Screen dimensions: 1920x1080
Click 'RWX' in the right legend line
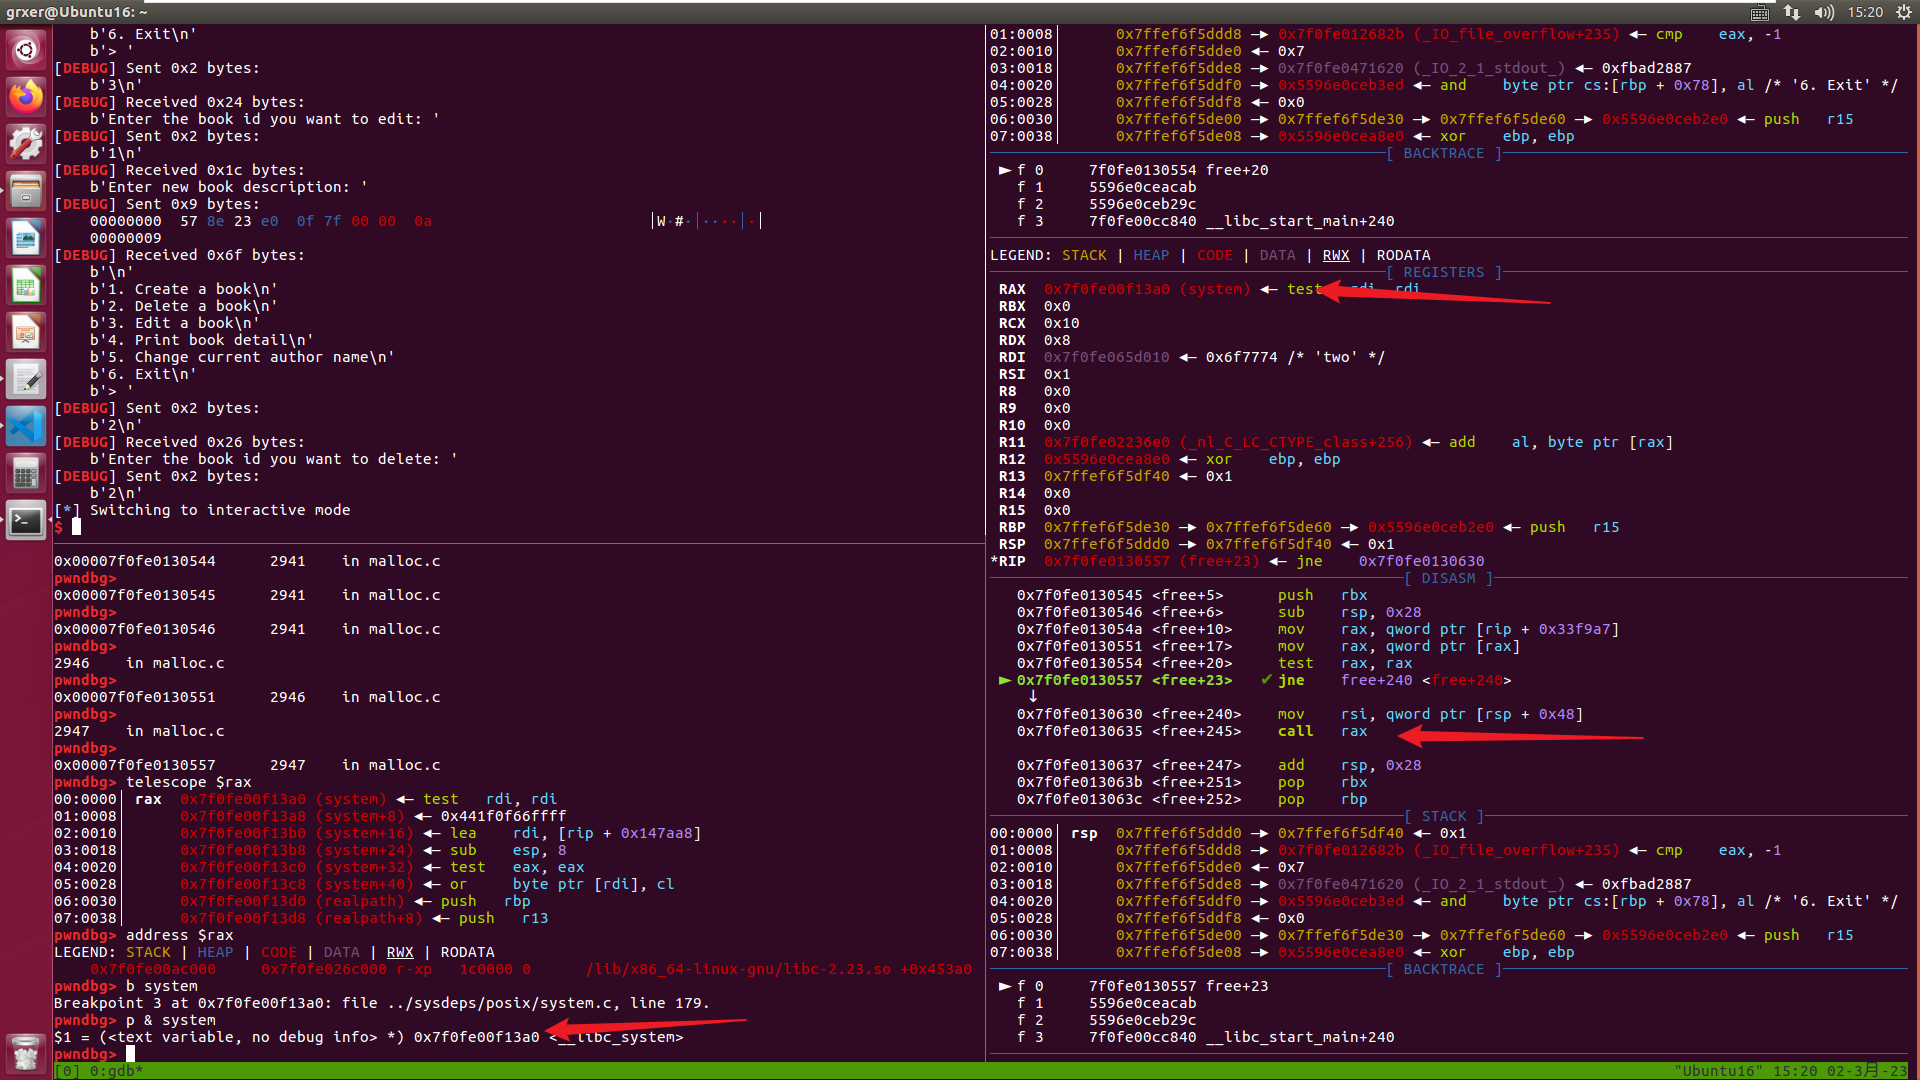[x=1336, y=255]
